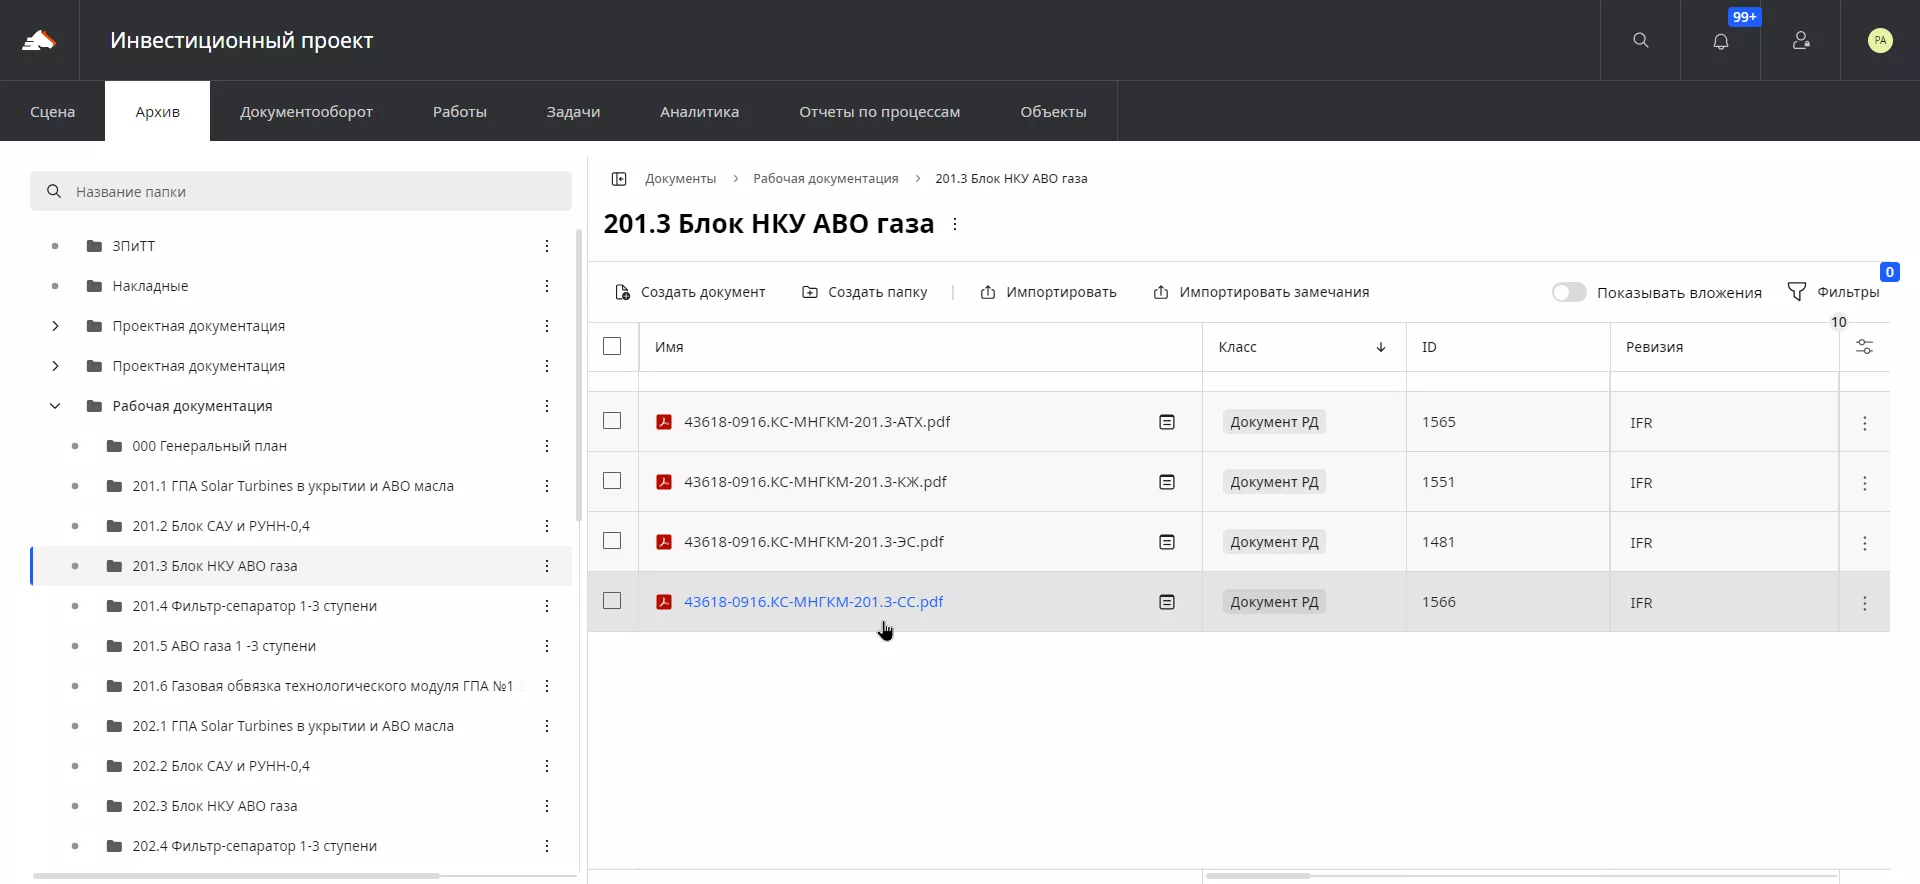The height and width of the screenshot is (884, 1920).
Task: Open the Filters funnel icon
Action: [1797, 292]
